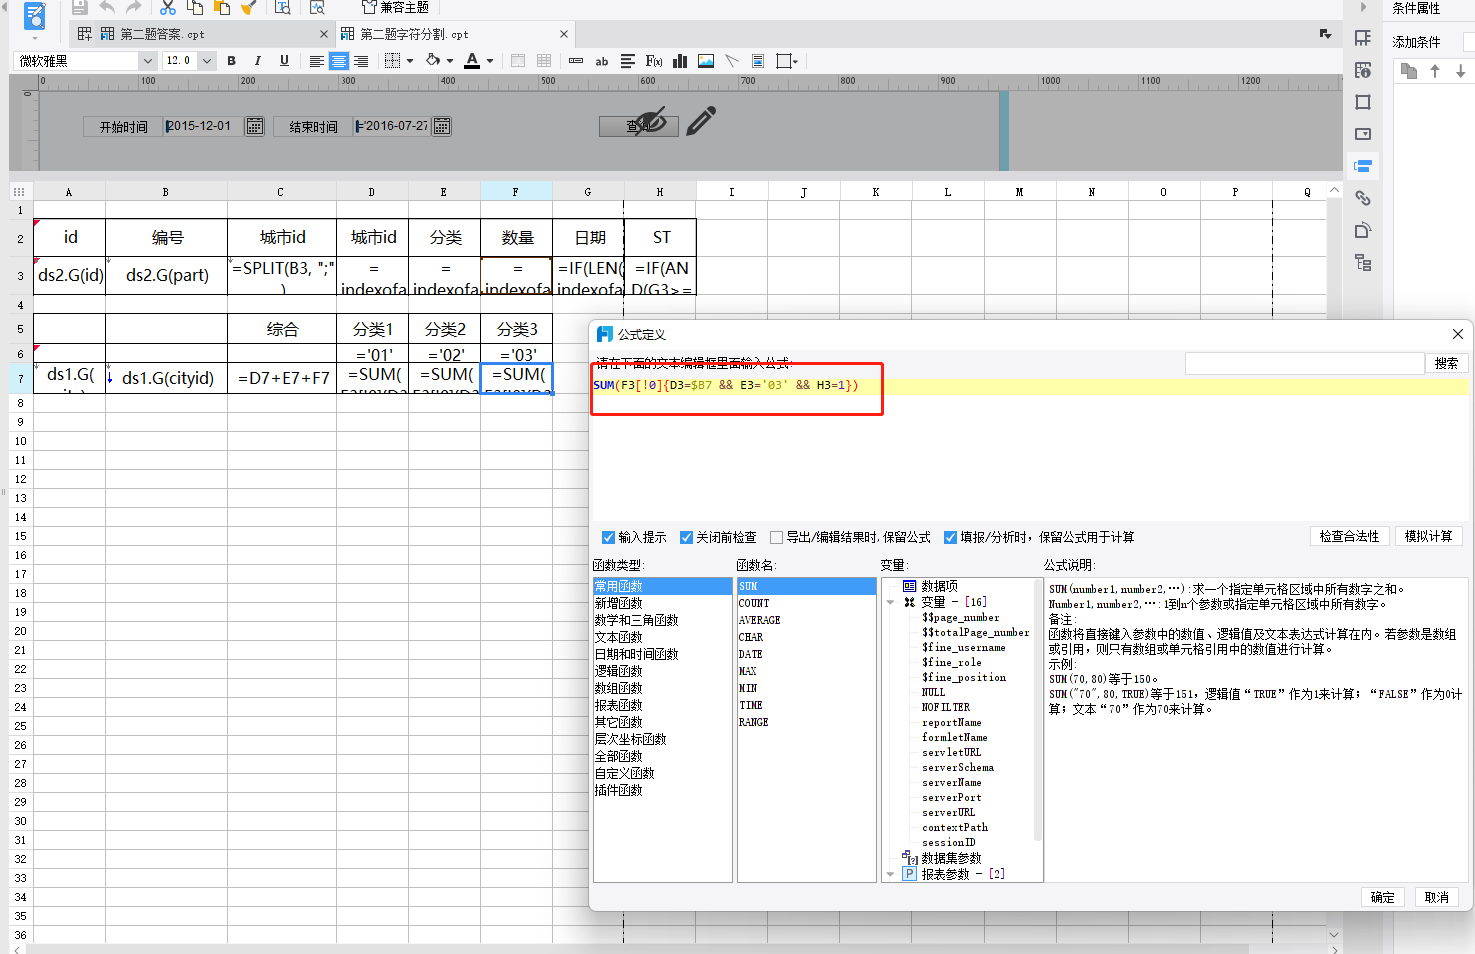
Task: Align text left
Action: pos(317,61)
